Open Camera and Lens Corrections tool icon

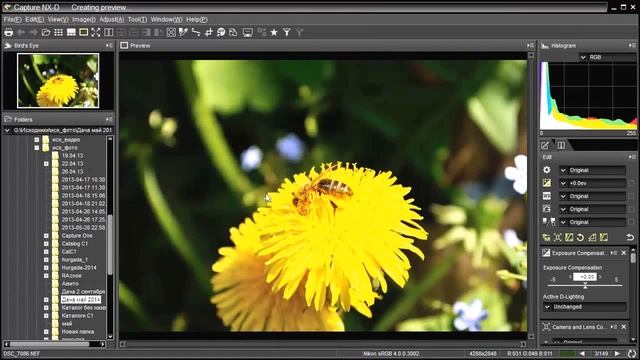click(x=558, y=237)
